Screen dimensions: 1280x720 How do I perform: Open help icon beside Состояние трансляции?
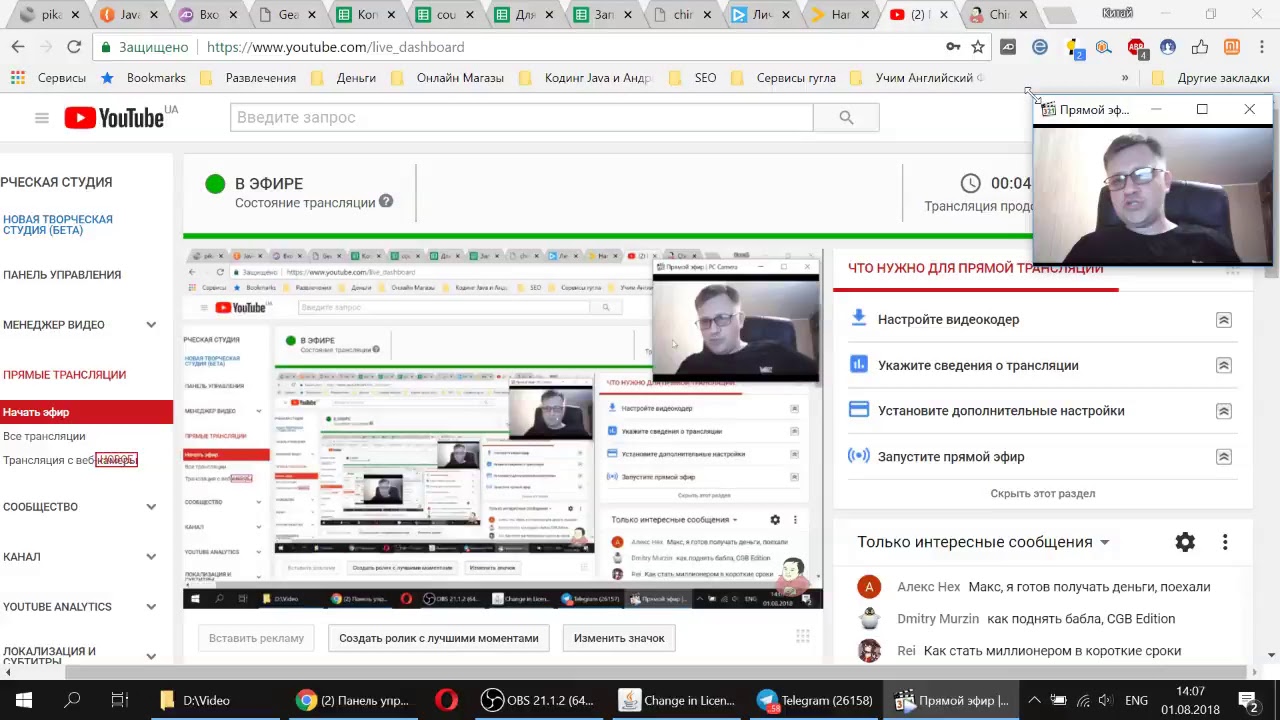386,201
